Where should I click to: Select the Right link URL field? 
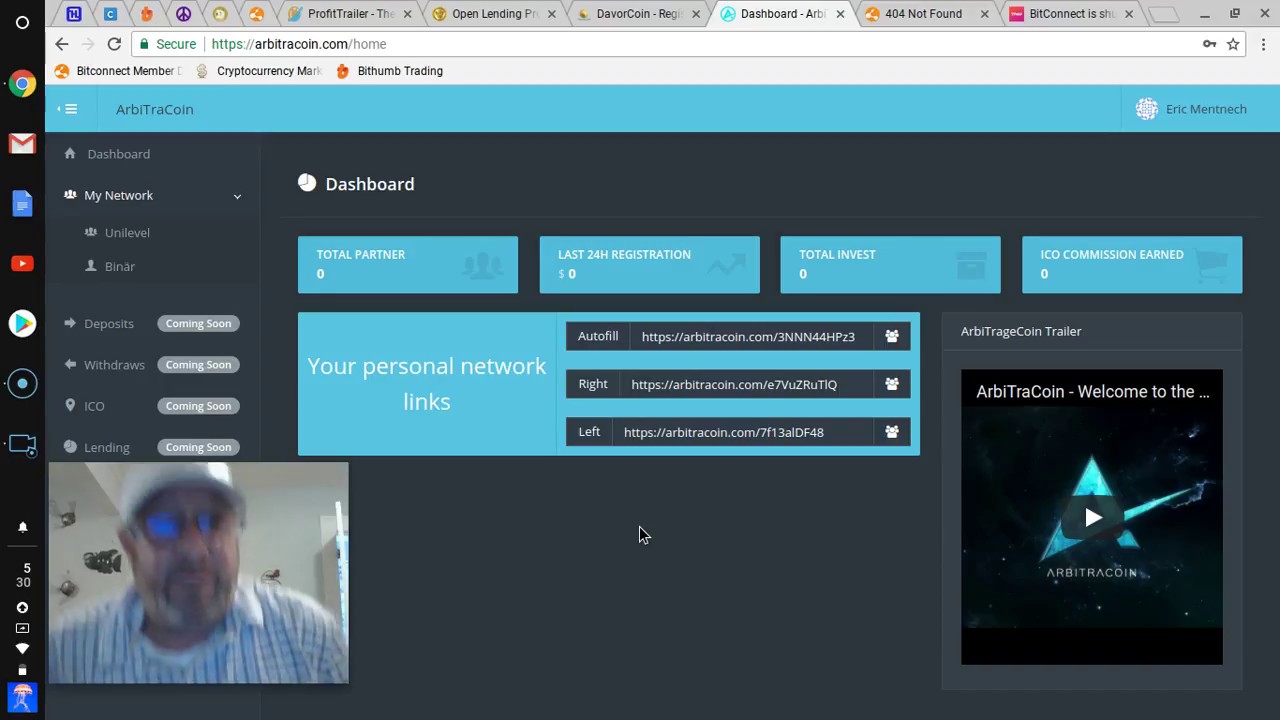click(x=746, y=384)
